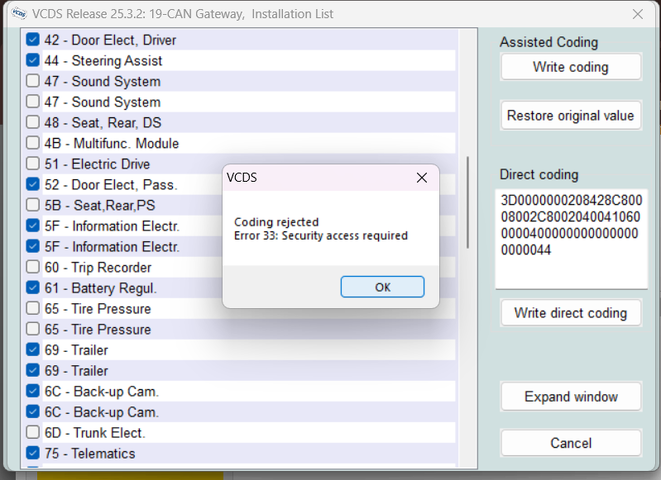Check the 4B - Multifunc. Module box
Viewport: 661px width, 480px height.
[x=33, y=143]
